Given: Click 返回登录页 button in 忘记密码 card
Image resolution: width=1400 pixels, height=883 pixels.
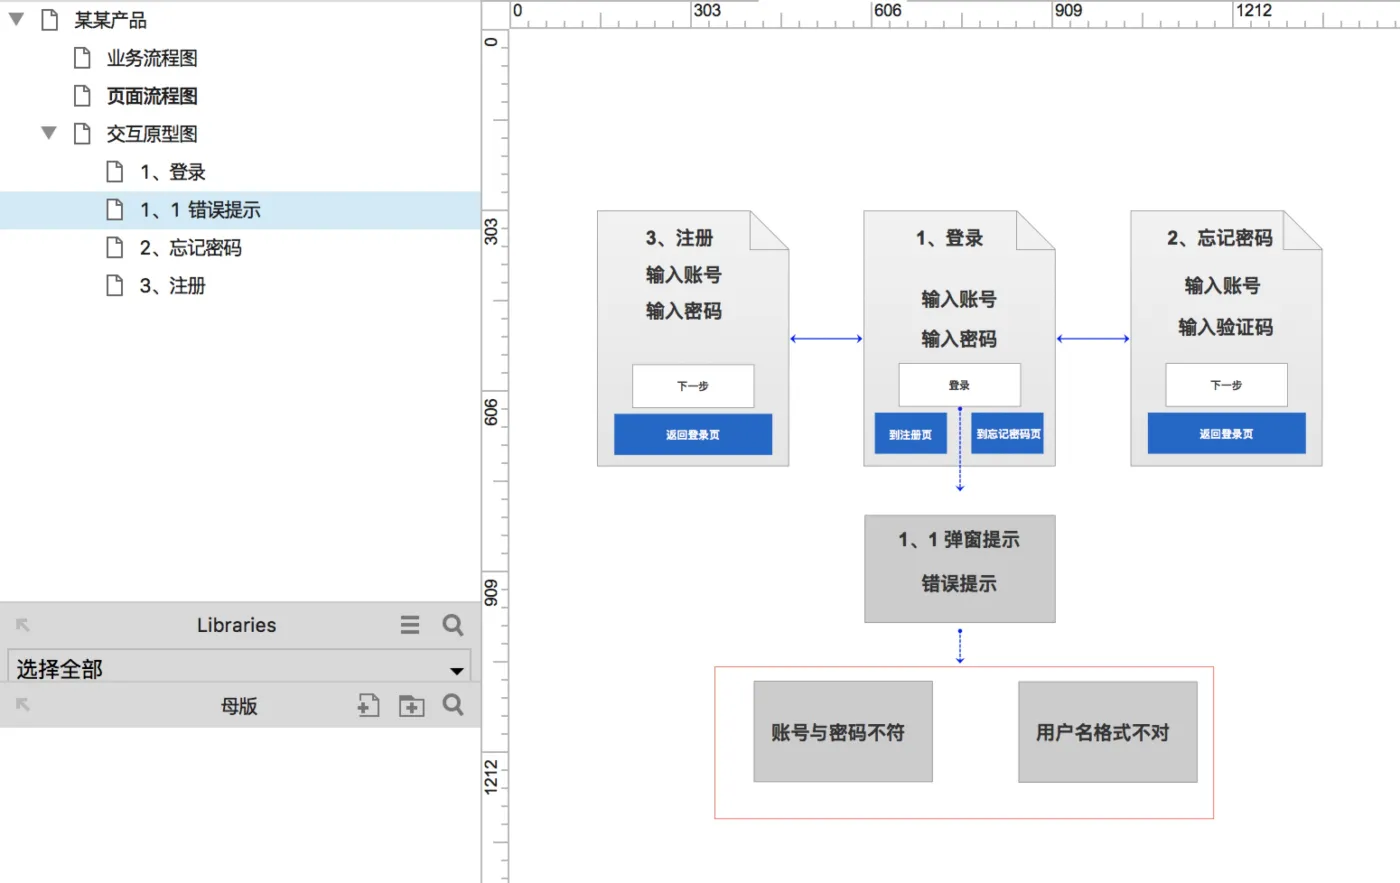Looking at the screenshot, I should click(x=1226, y=434).
